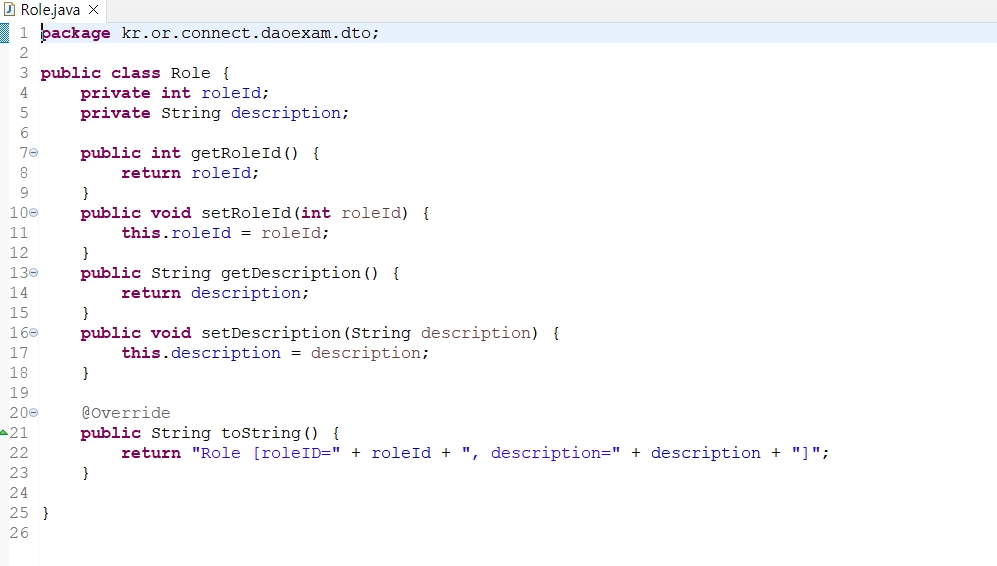Click method name setDescription
997x566 pixels.
pyautogui.click(x=271, y=333)
